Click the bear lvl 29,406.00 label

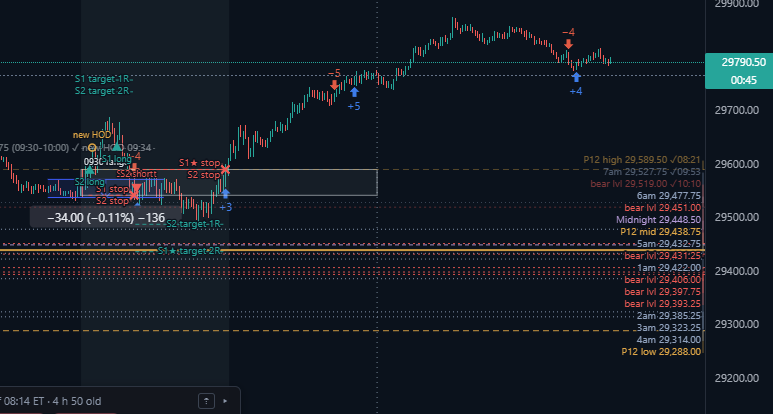pos(663,279)
